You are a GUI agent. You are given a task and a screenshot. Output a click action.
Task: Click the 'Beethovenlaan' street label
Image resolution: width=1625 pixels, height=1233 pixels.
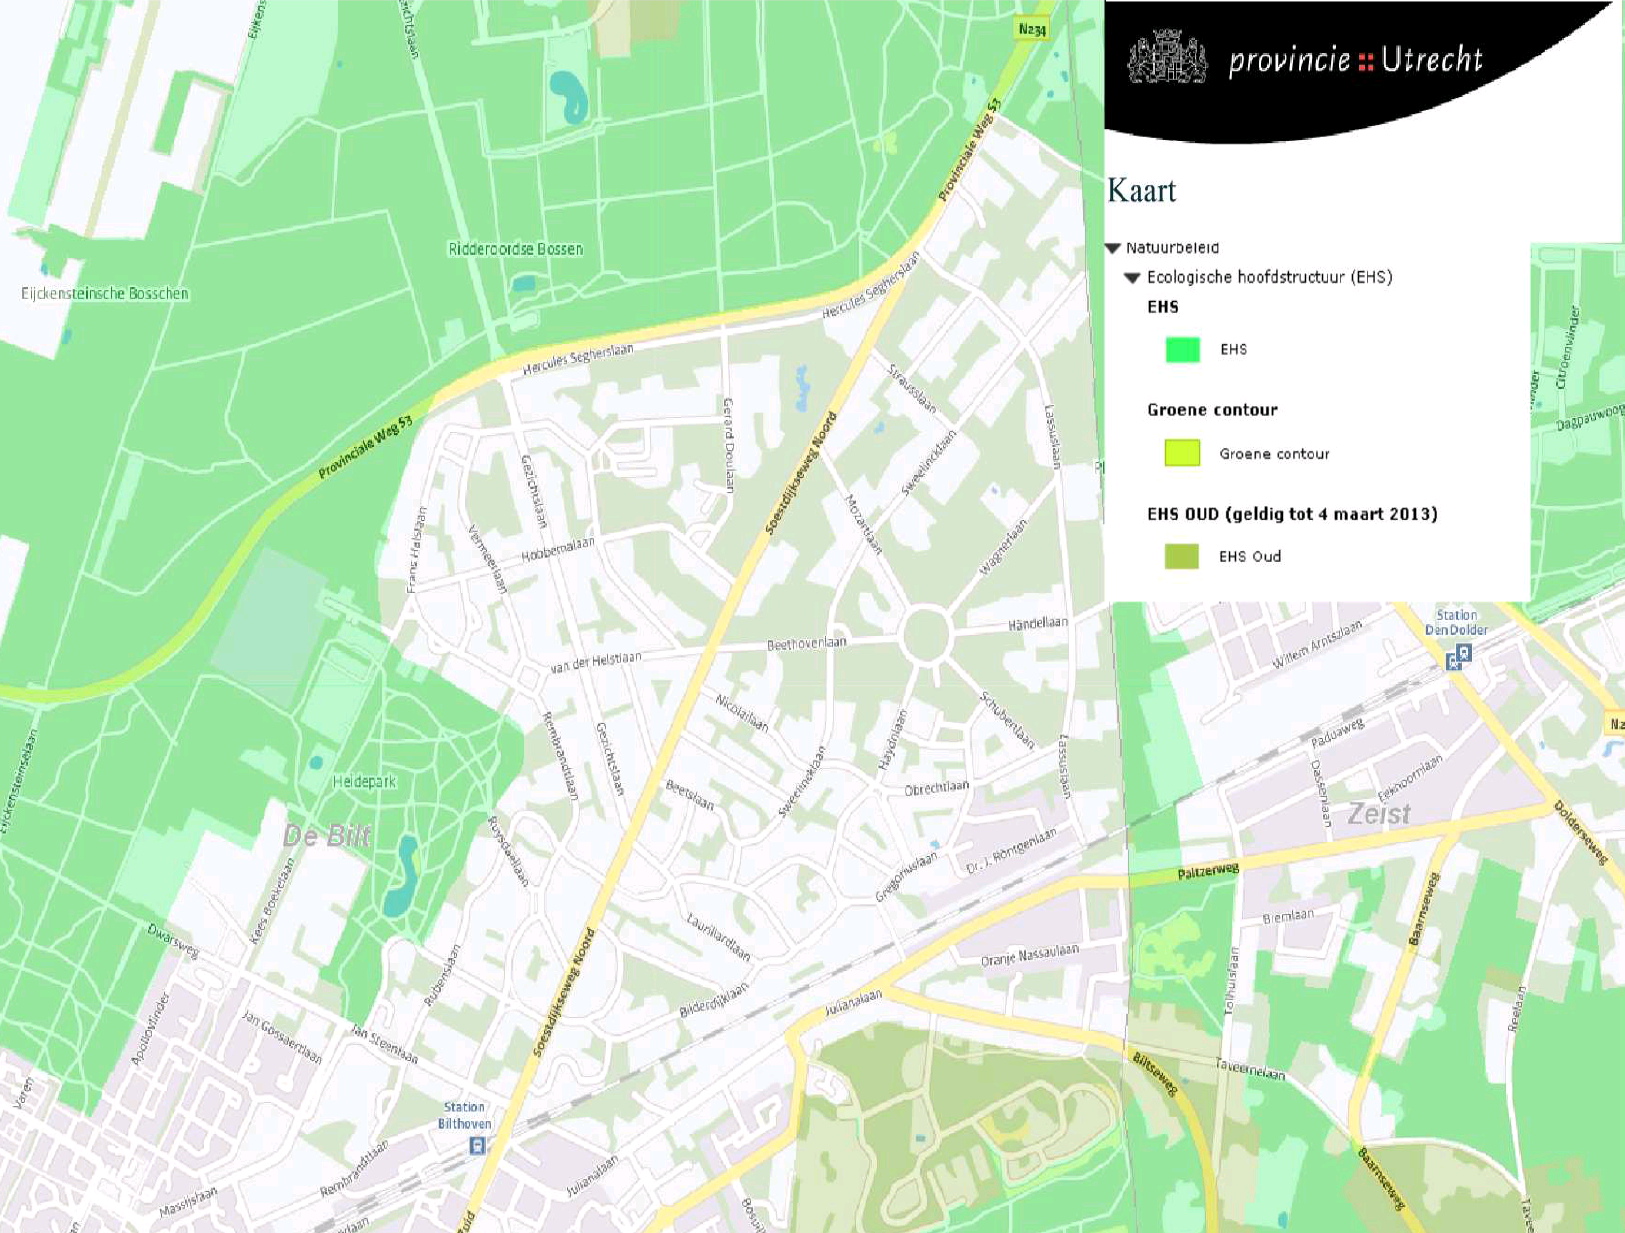pos(806,644)
